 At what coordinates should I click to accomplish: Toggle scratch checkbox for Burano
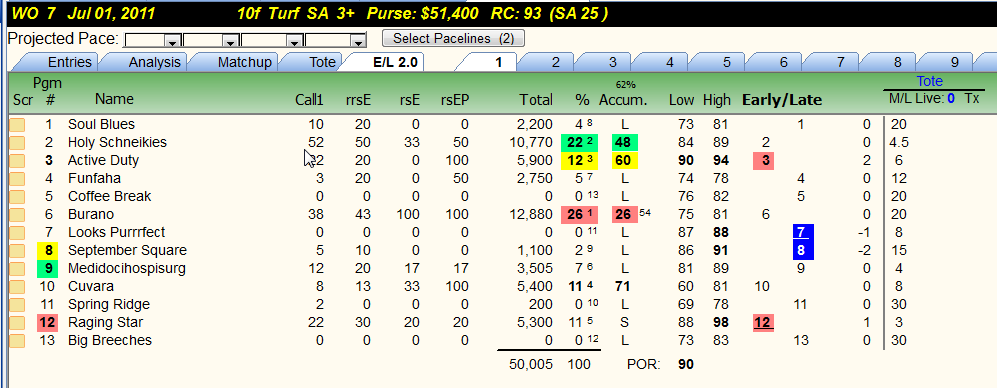pos(17,214)
